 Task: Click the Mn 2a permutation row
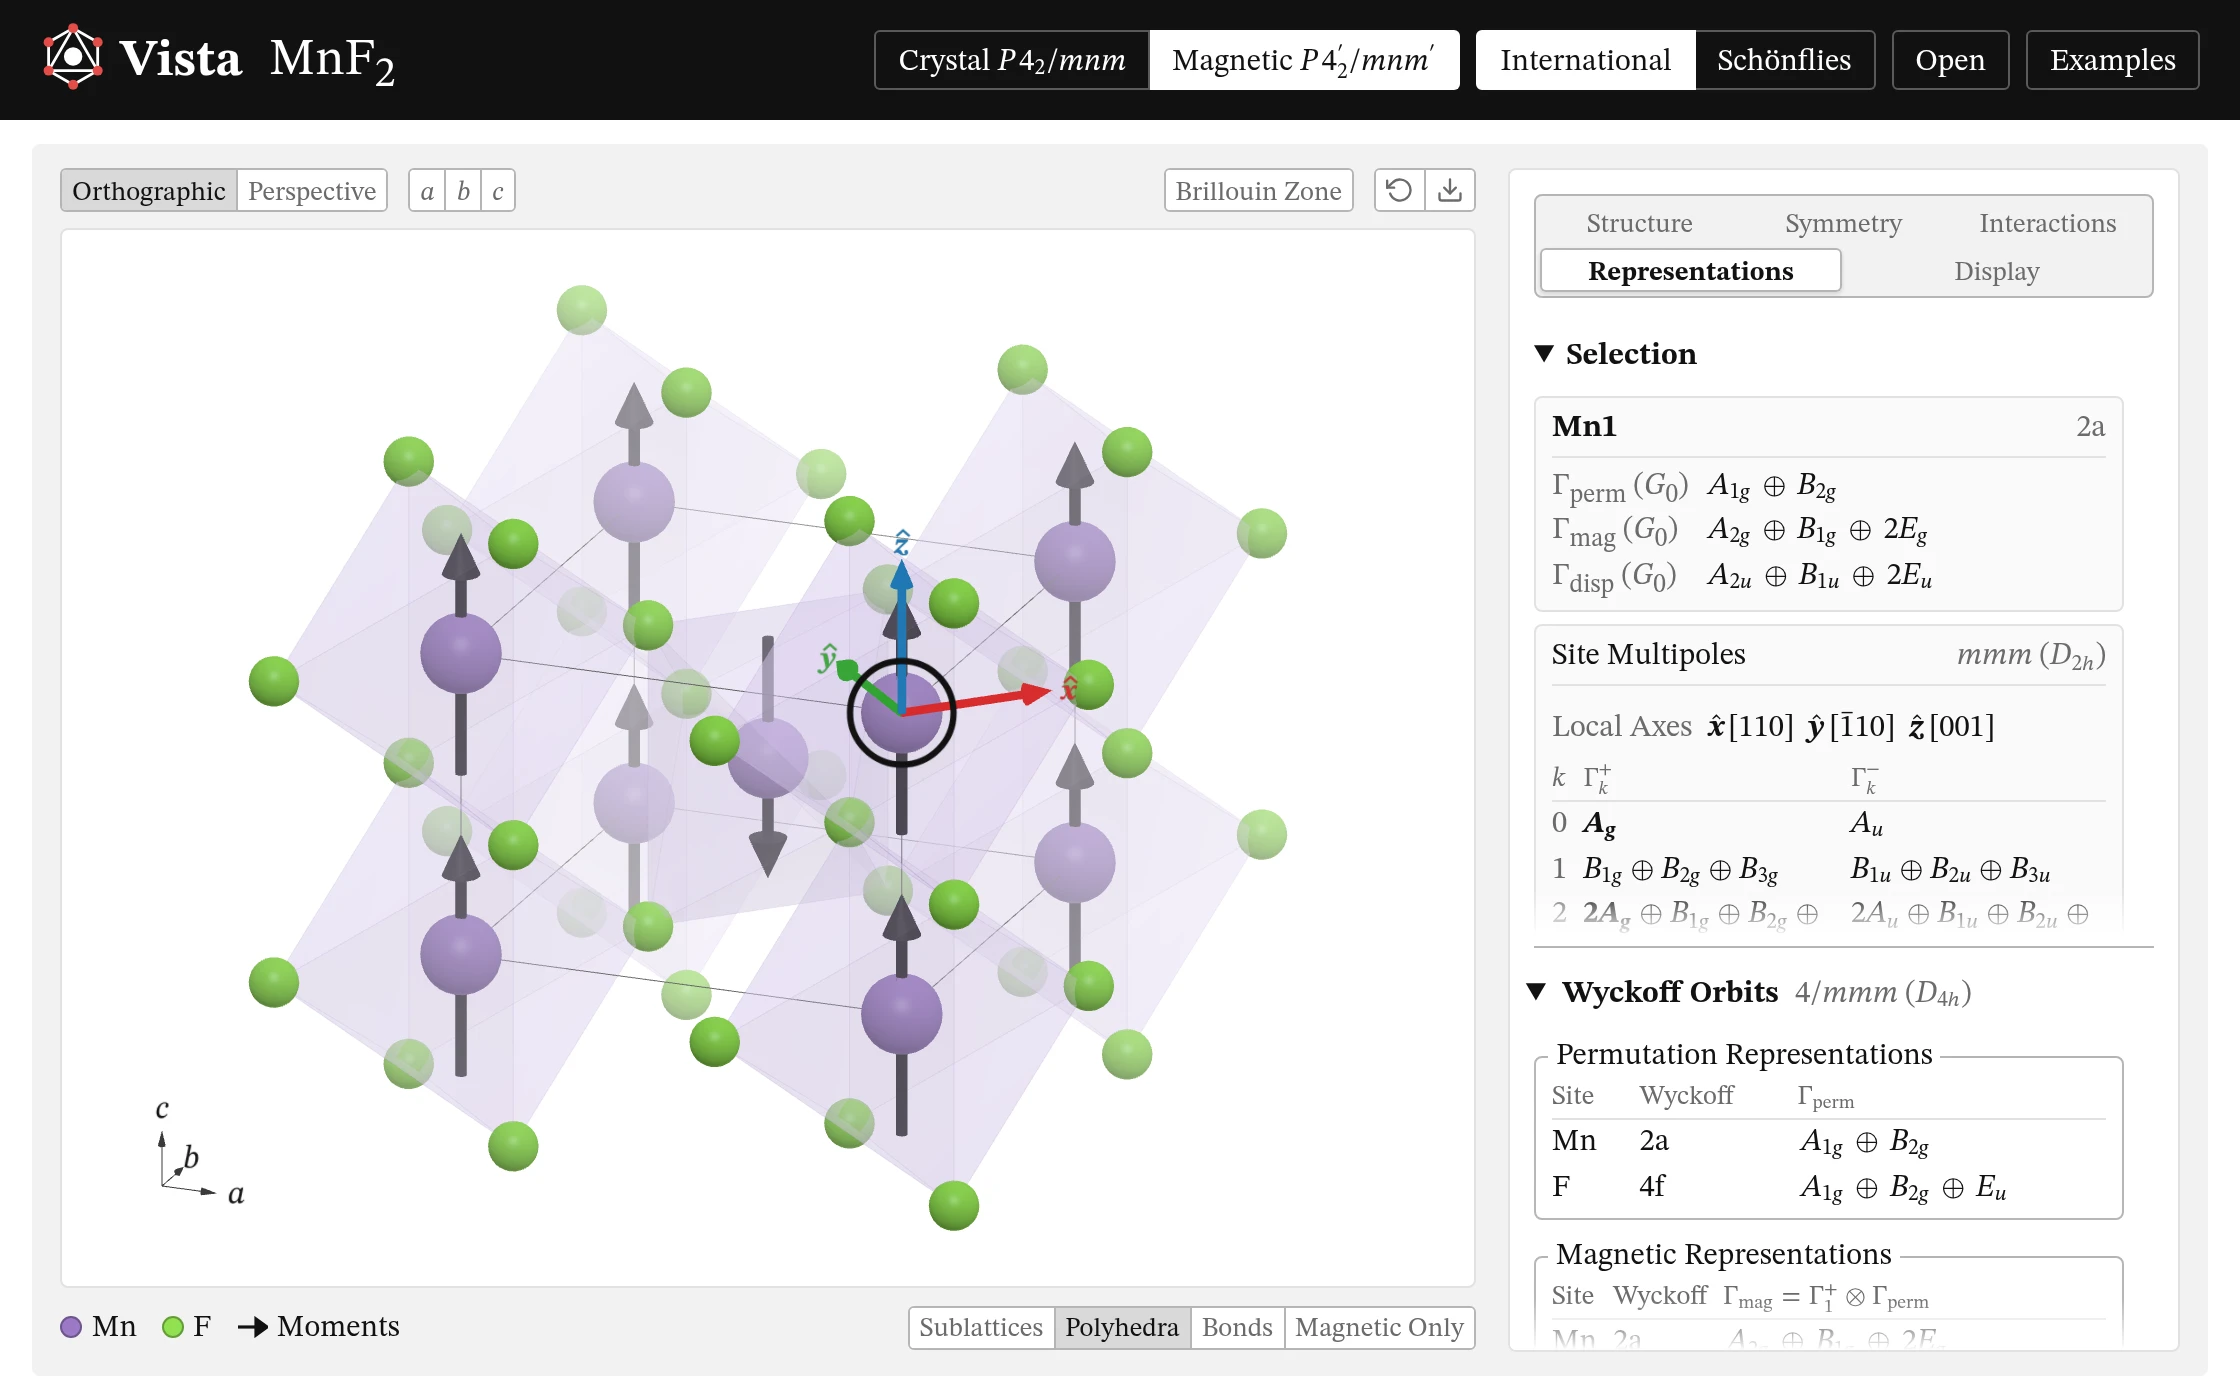point(1828,1141)
